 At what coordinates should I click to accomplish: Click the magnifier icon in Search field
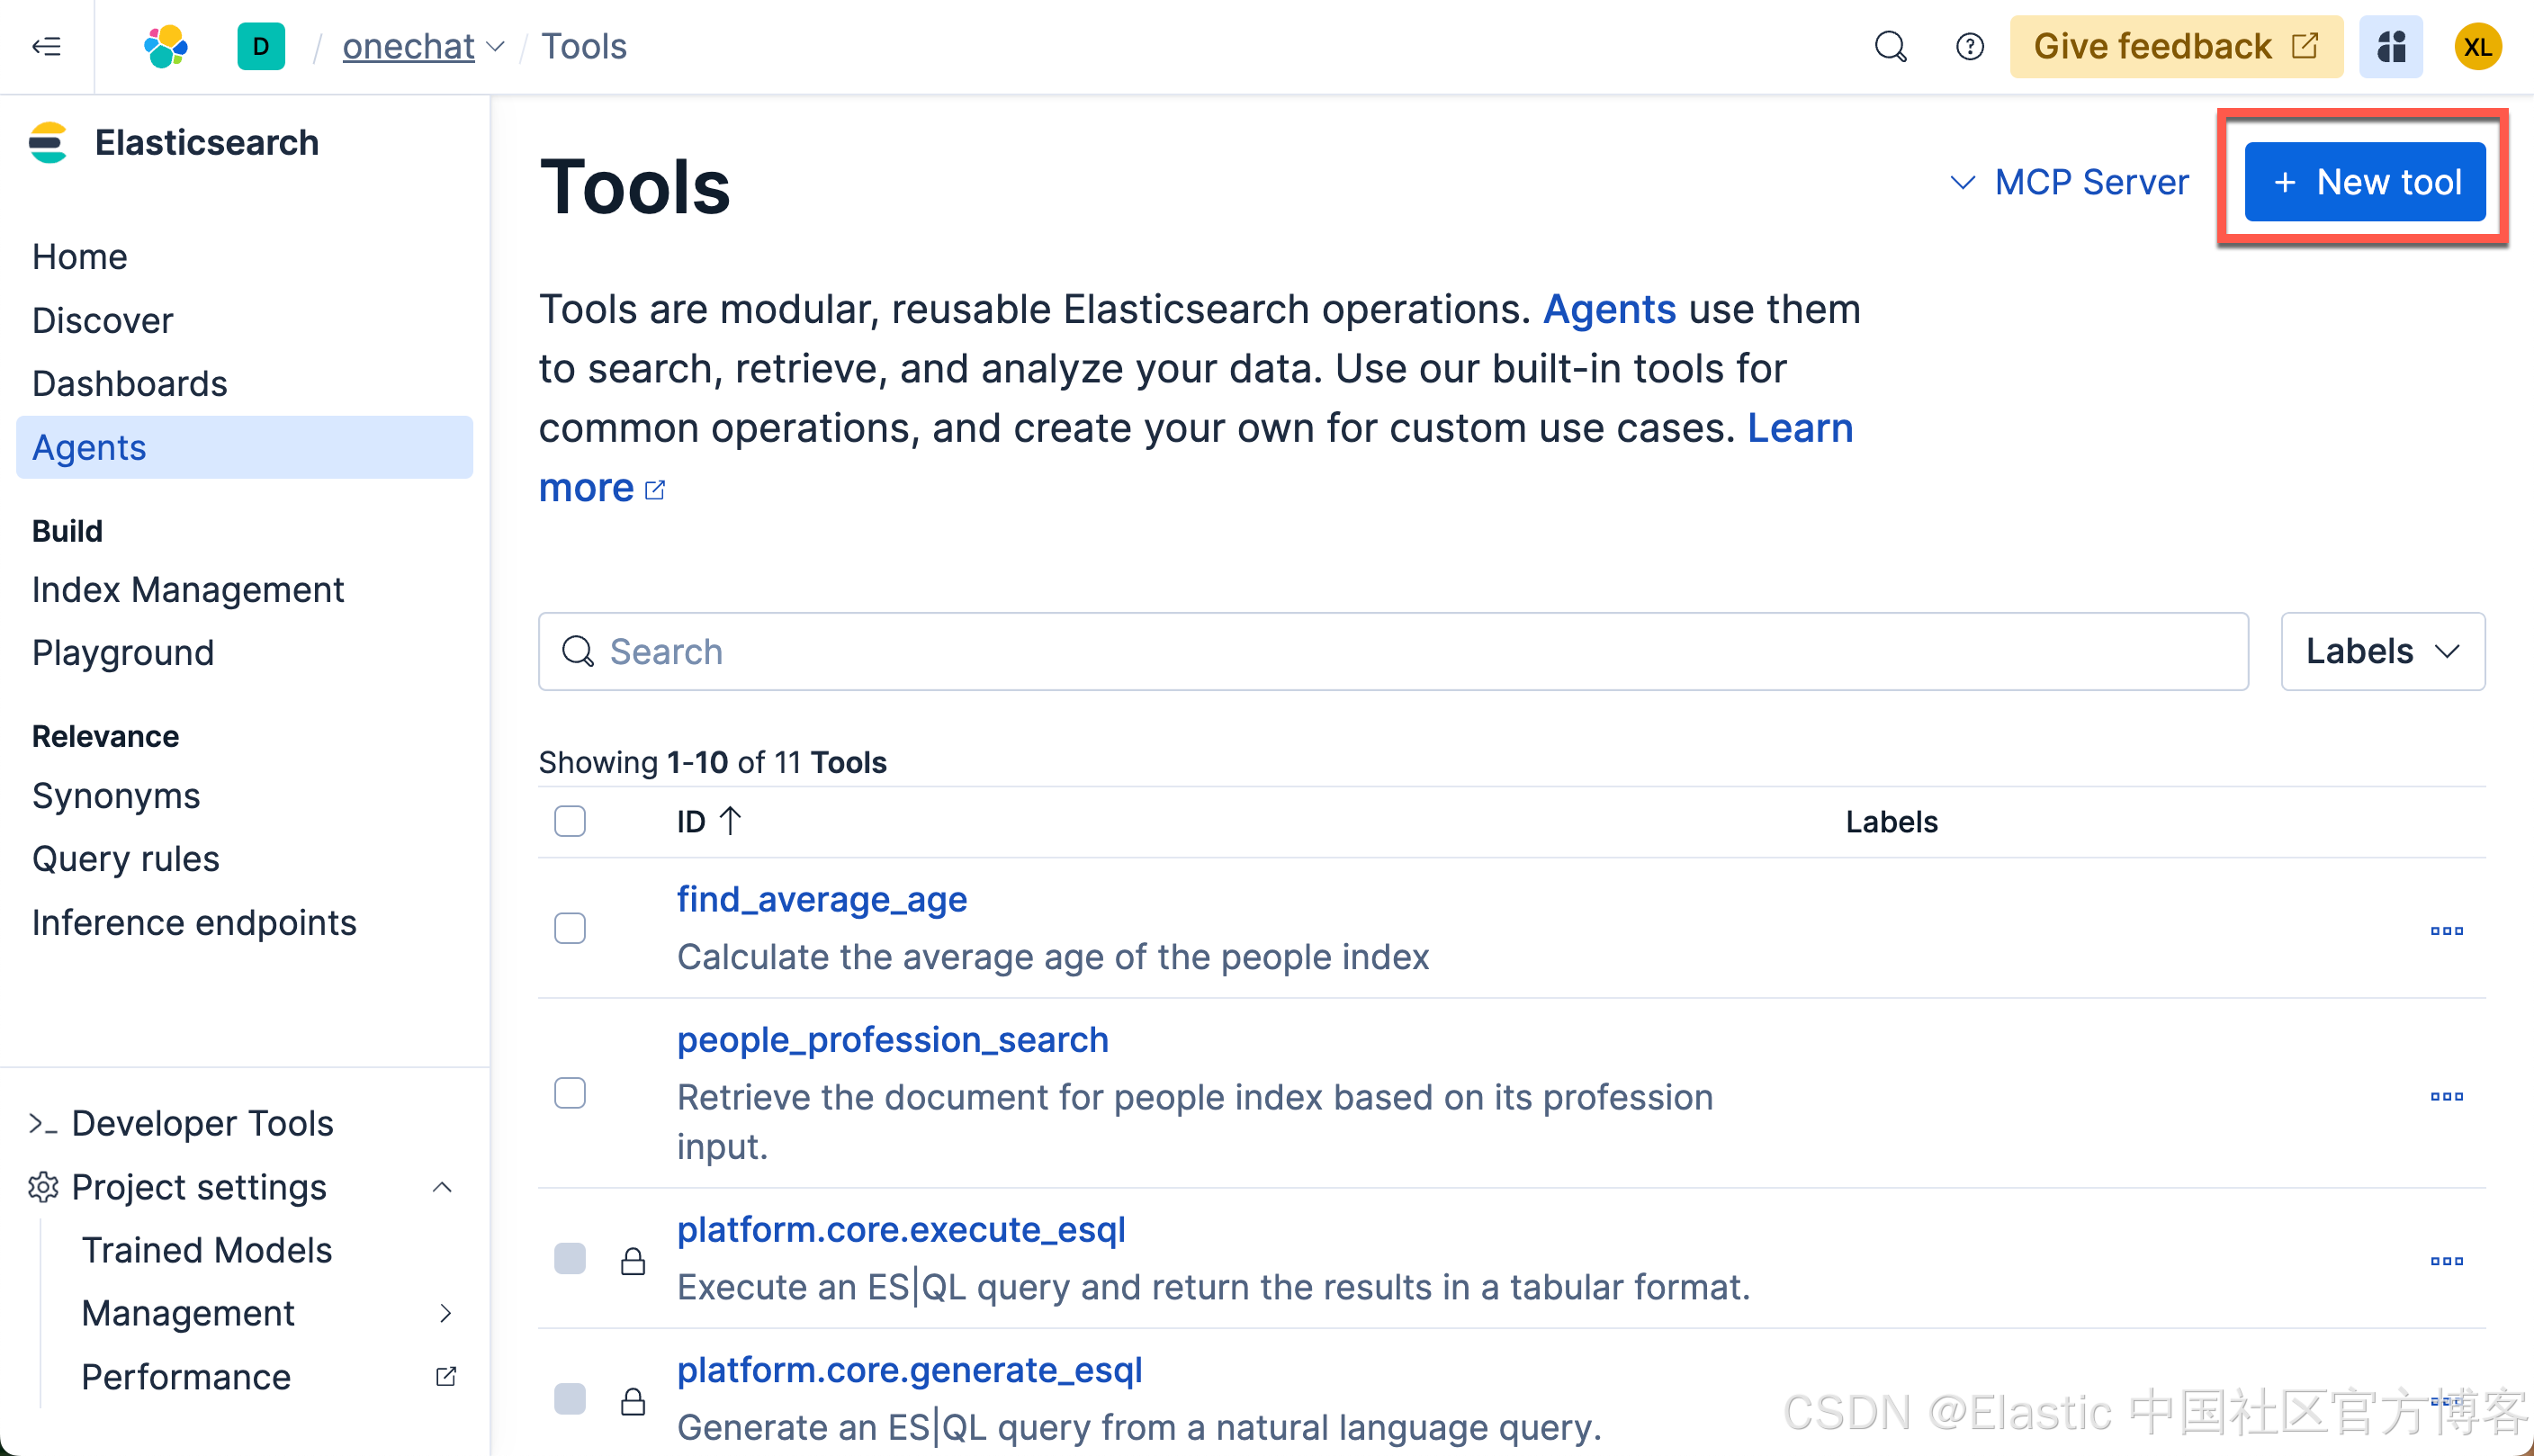578,652
